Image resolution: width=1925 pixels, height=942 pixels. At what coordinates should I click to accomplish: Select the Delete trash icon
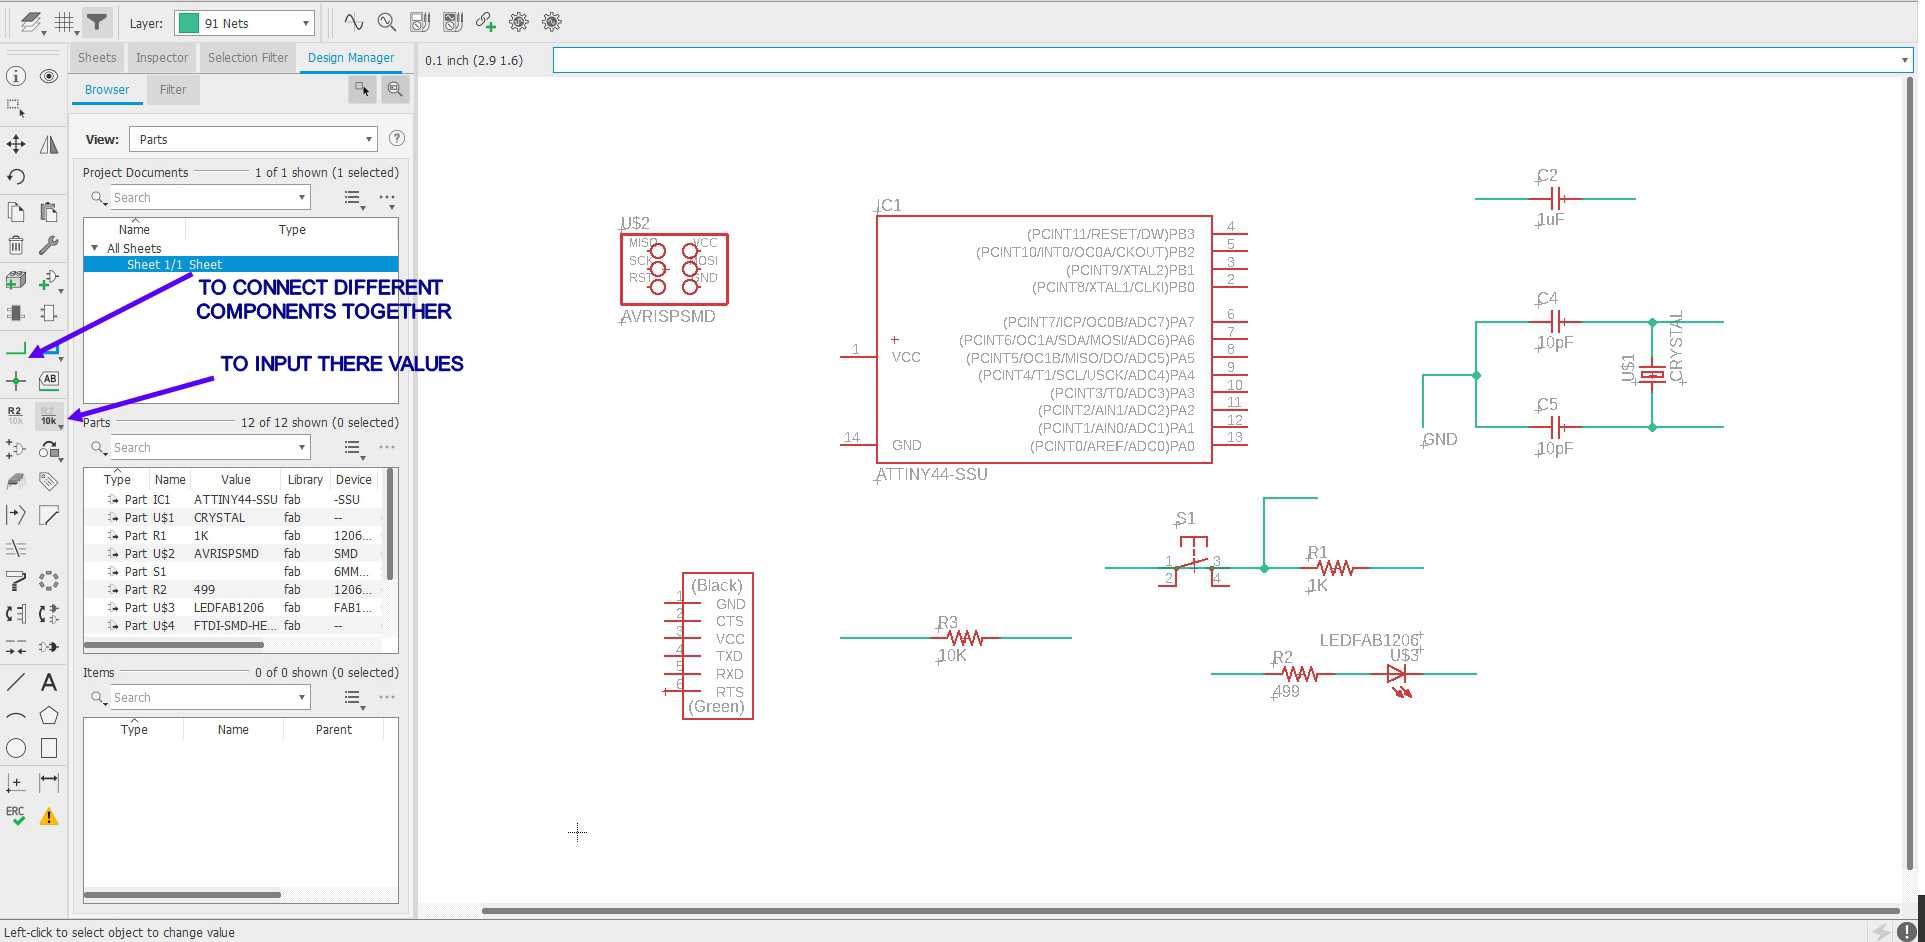tap(15, 244)
